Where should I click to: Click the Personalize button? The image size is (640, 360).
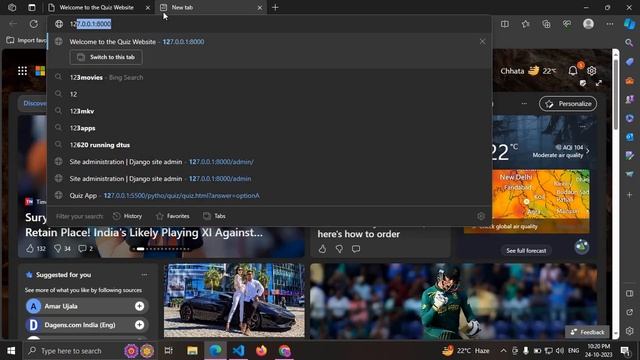click(568, 104)
